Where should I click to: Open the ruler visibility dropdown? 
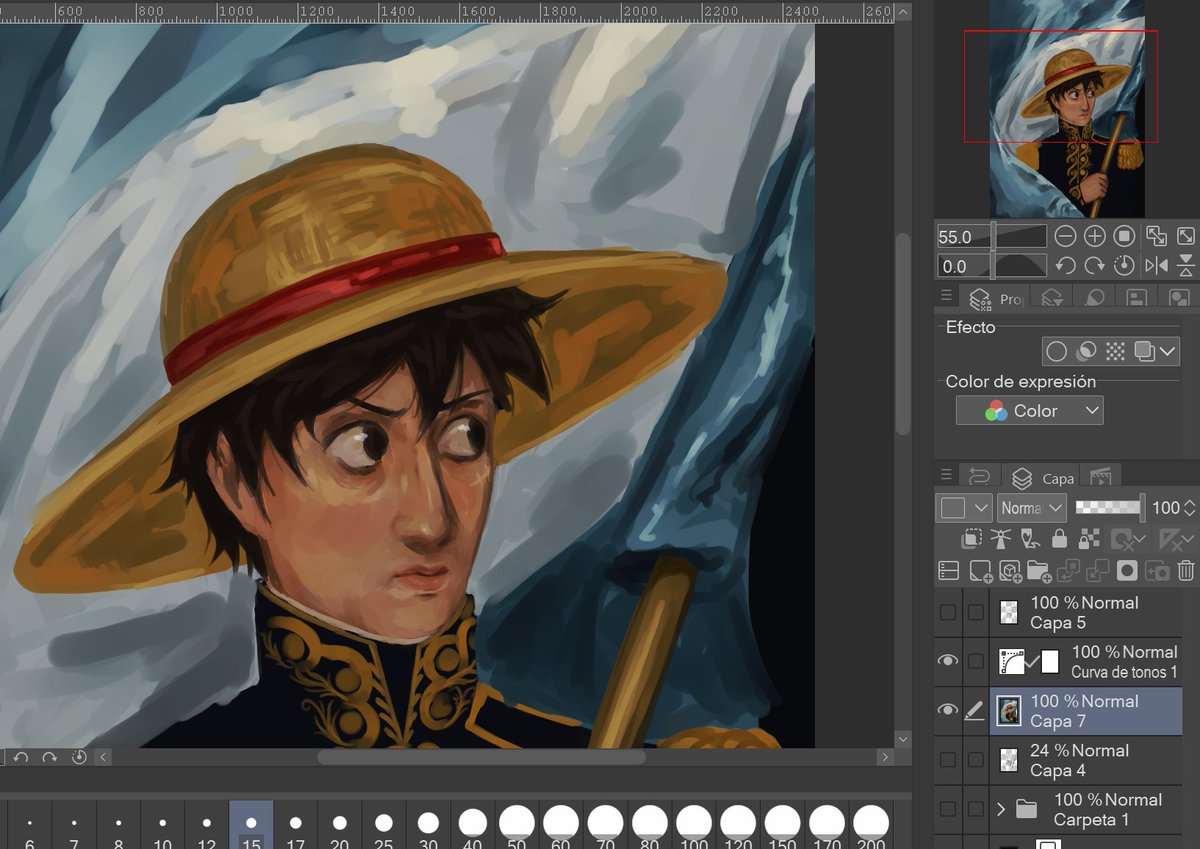[1176, 540]
